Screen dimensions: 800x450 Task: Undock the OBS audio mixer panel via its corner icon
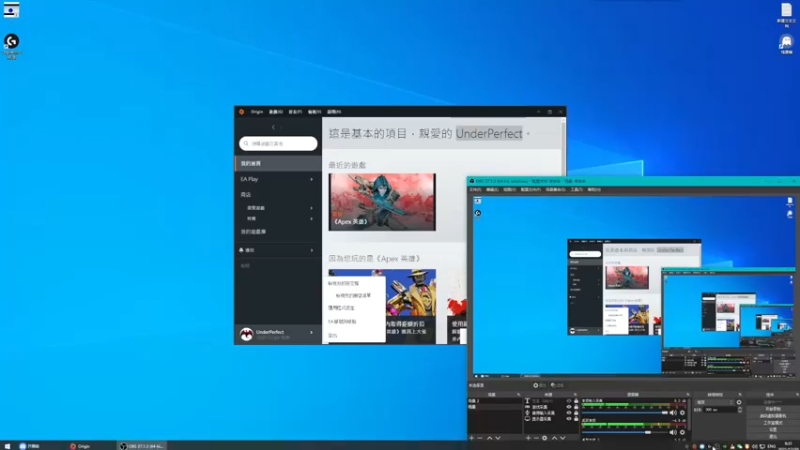(x=688, y=394)
